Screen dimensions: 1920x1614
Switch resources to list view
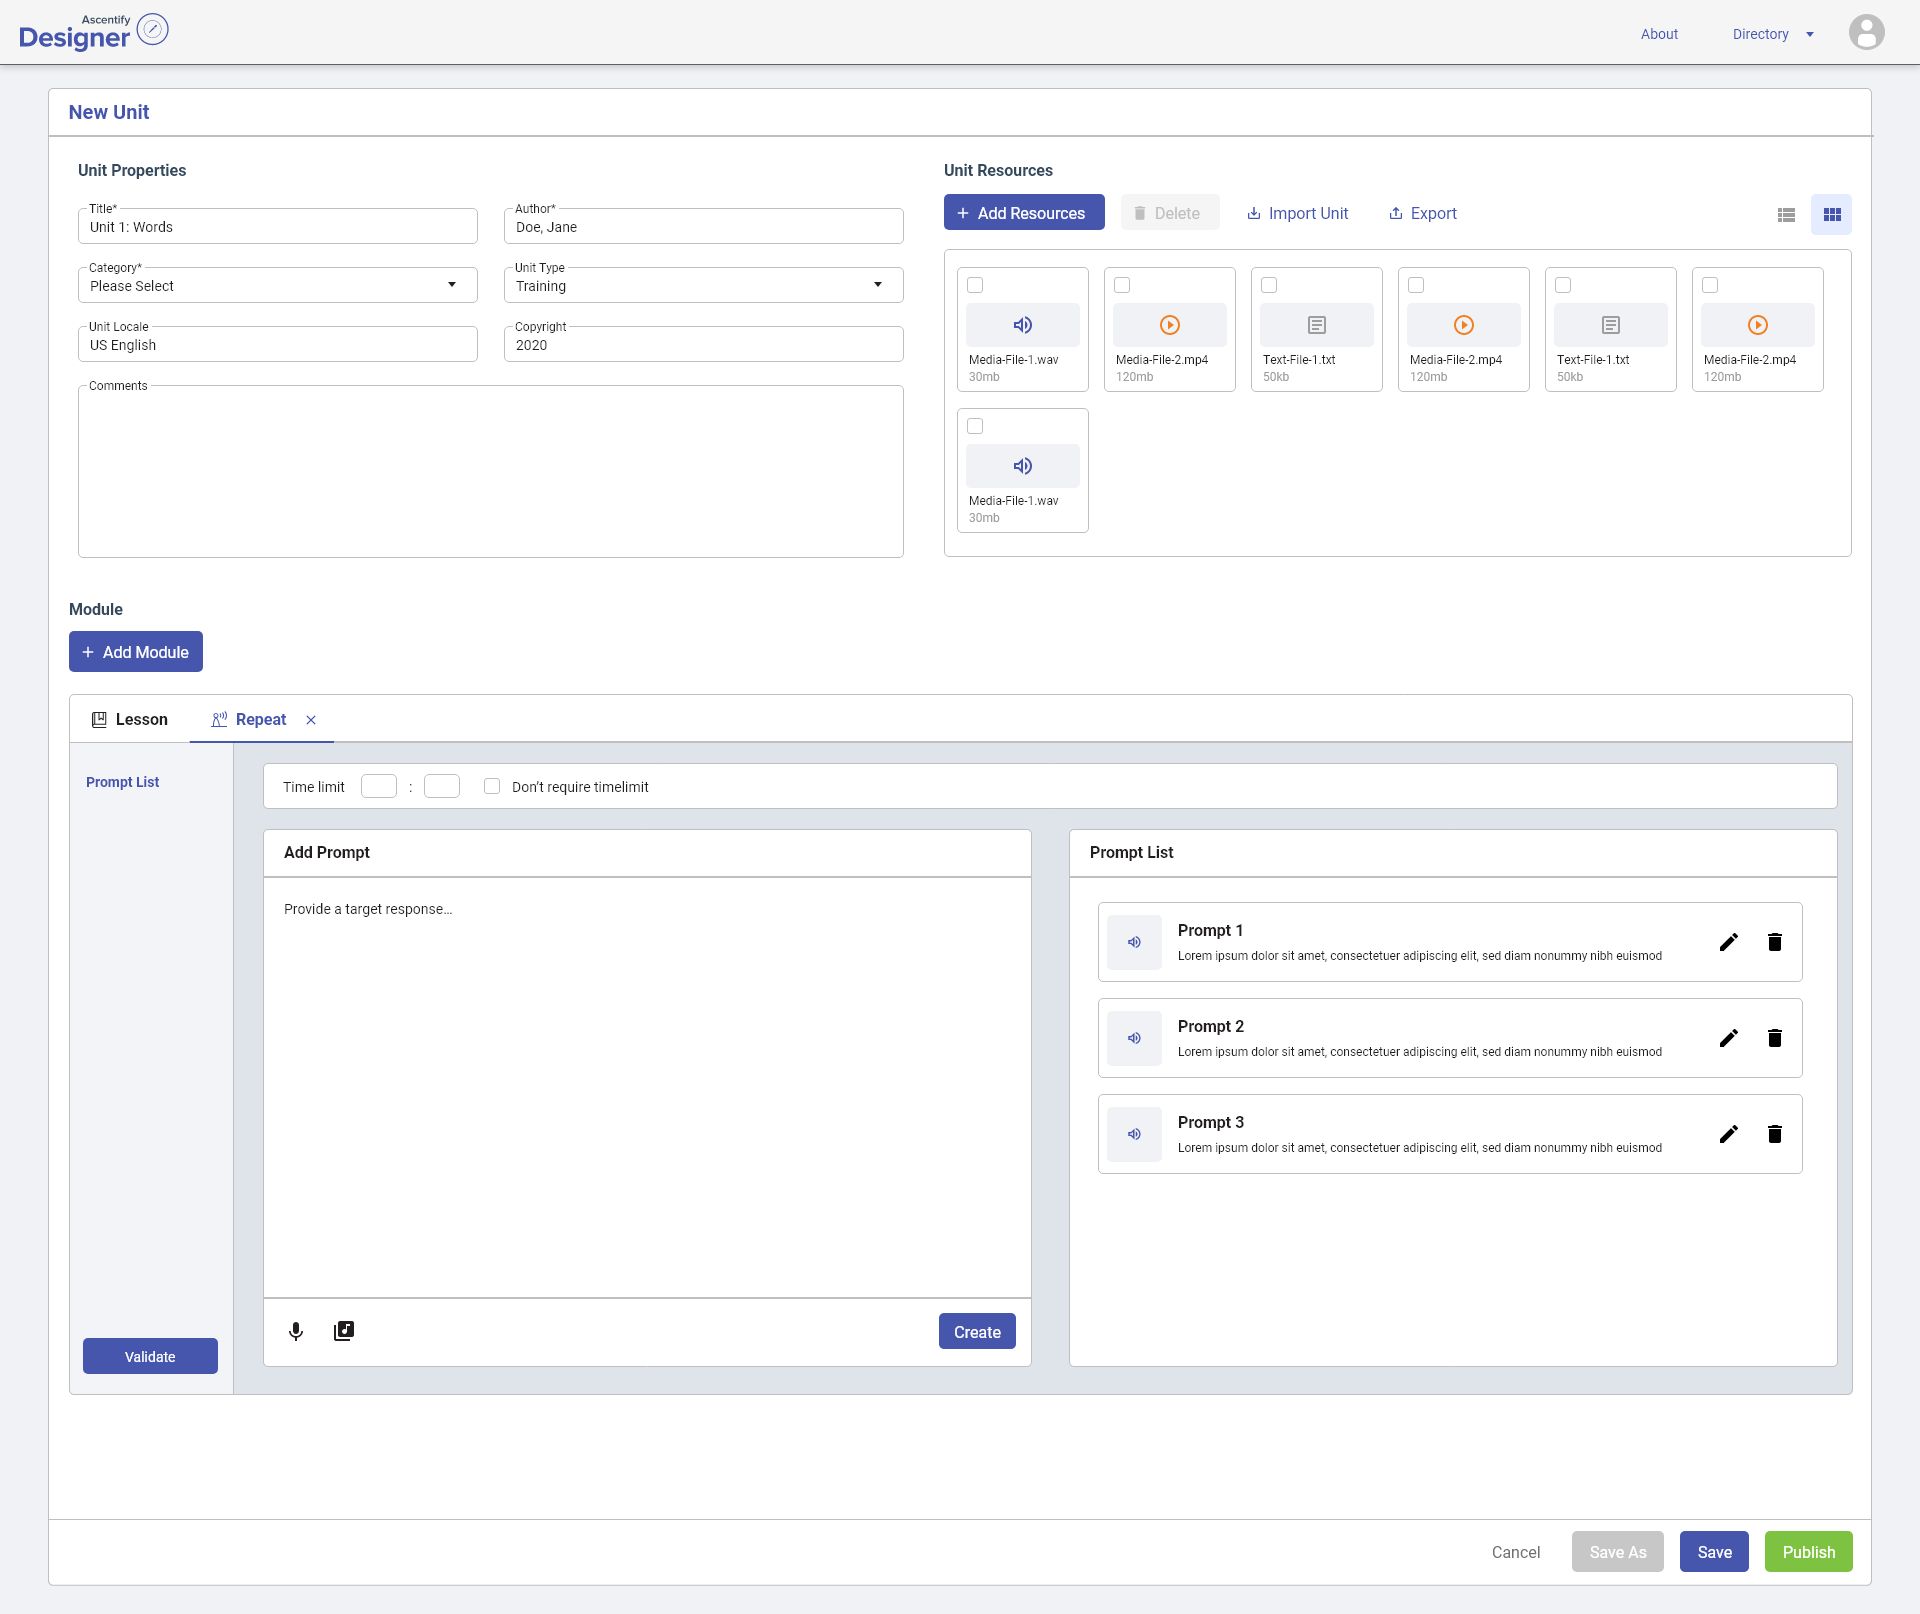tap(1786, 214)
